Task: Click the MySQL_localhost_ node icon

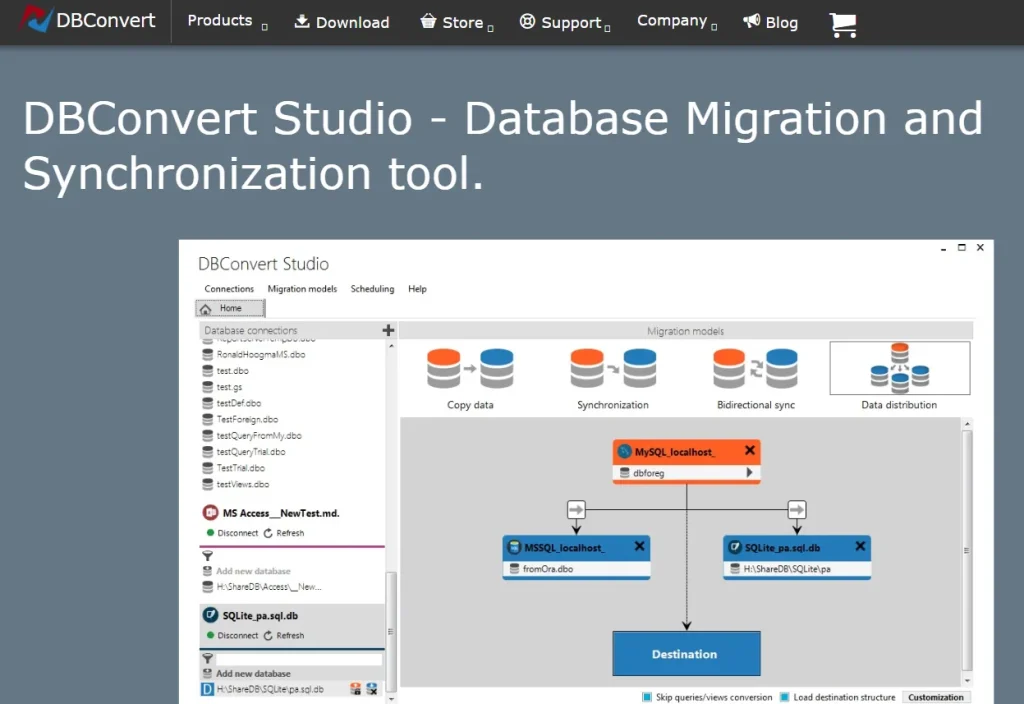Action: pyautogui.click(x=625, y=451)
